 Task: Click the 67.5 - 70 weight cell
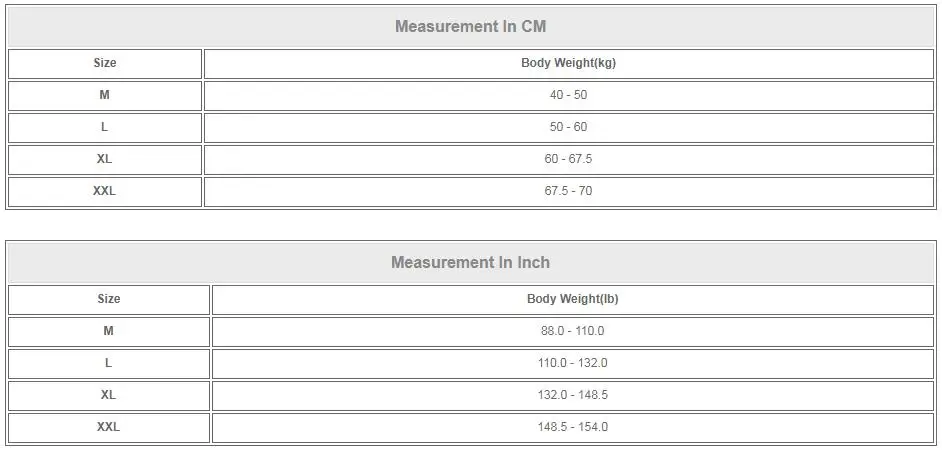(568, 192)
